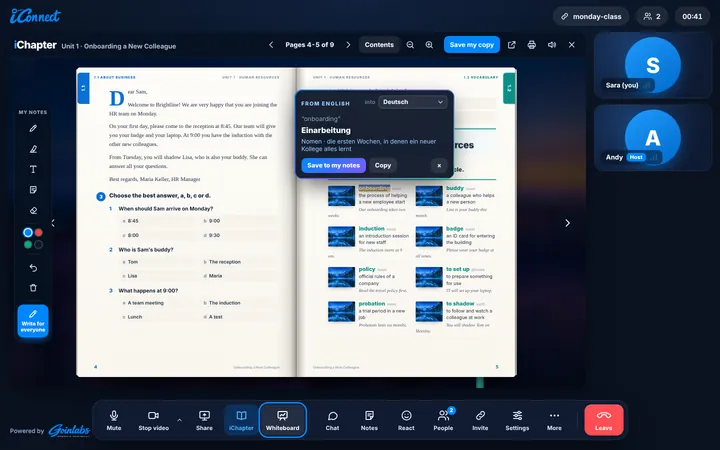This screenshot has width=720, height=450.
Task: Mute the microphone
Action: 114,421
